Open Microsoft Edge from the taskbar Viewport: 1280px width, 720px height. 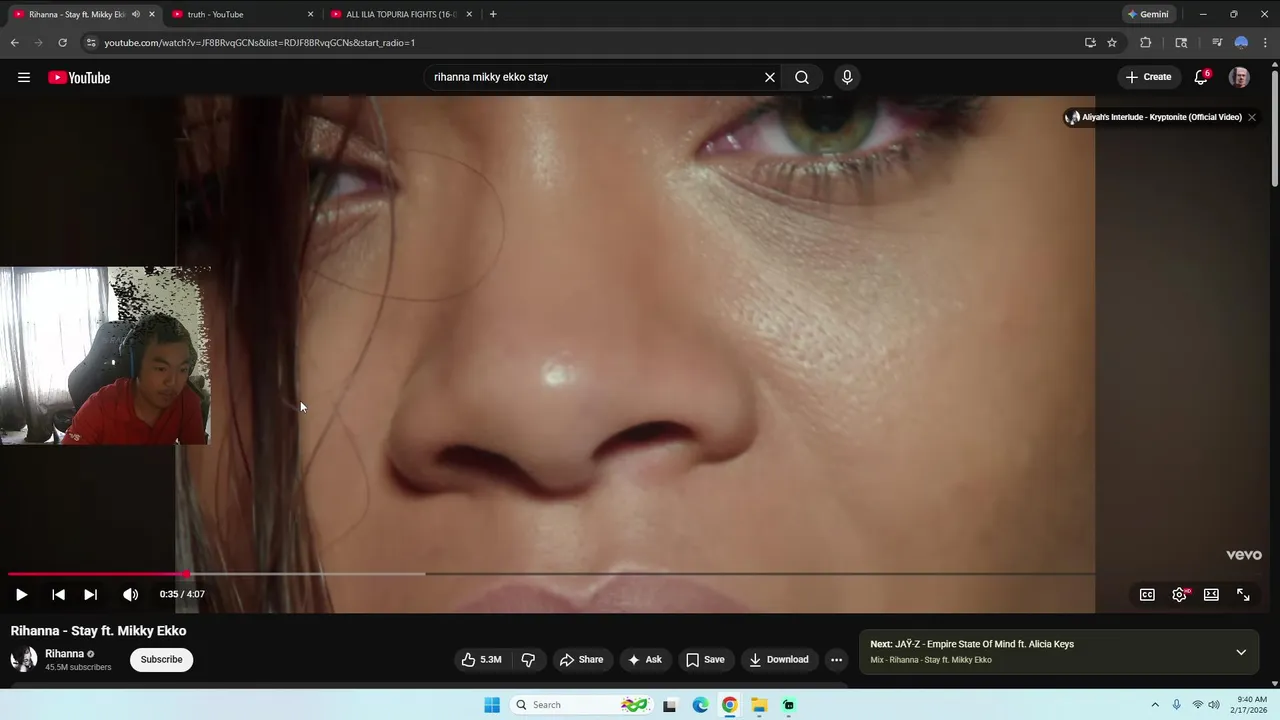pos(700,705)
